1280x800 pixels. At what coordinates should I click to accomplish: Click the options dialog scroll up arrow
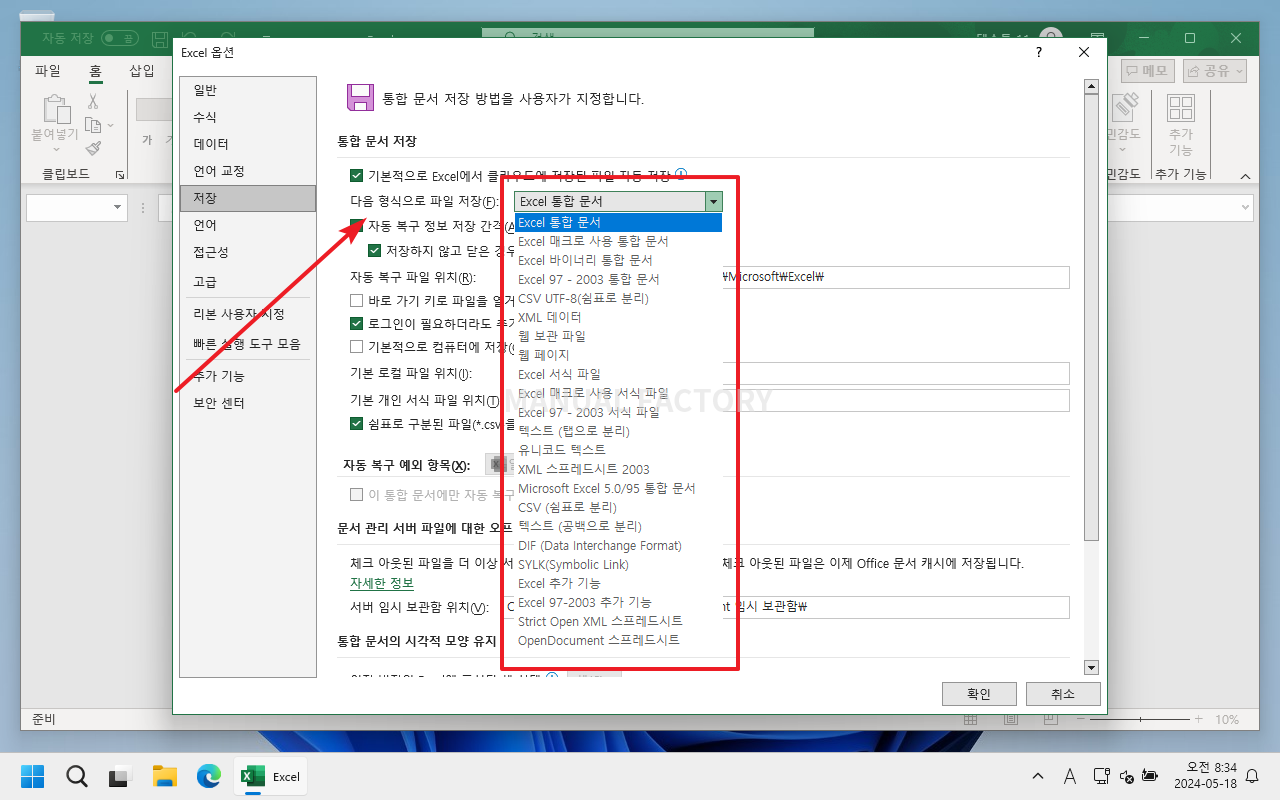click(1091, 87)
